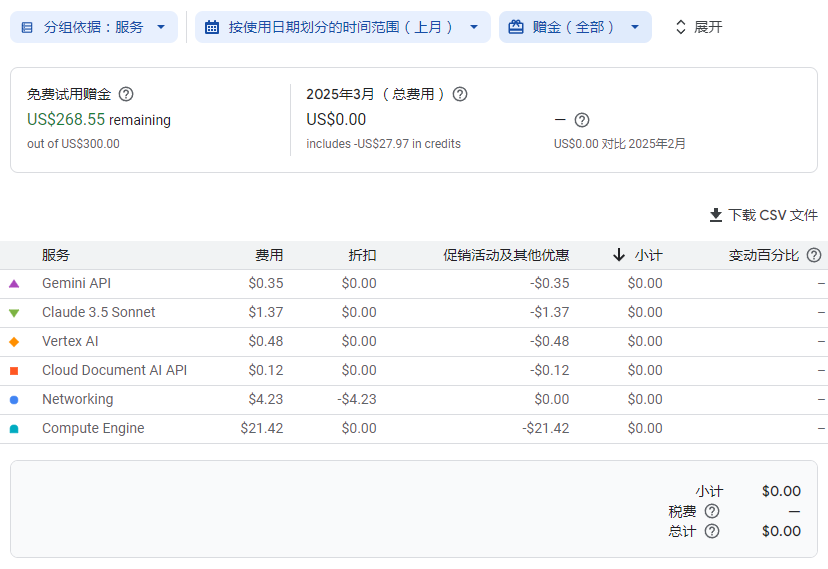828x569 pixels.
Task: Sort by 服务 column header
Action: pos(56,255)
